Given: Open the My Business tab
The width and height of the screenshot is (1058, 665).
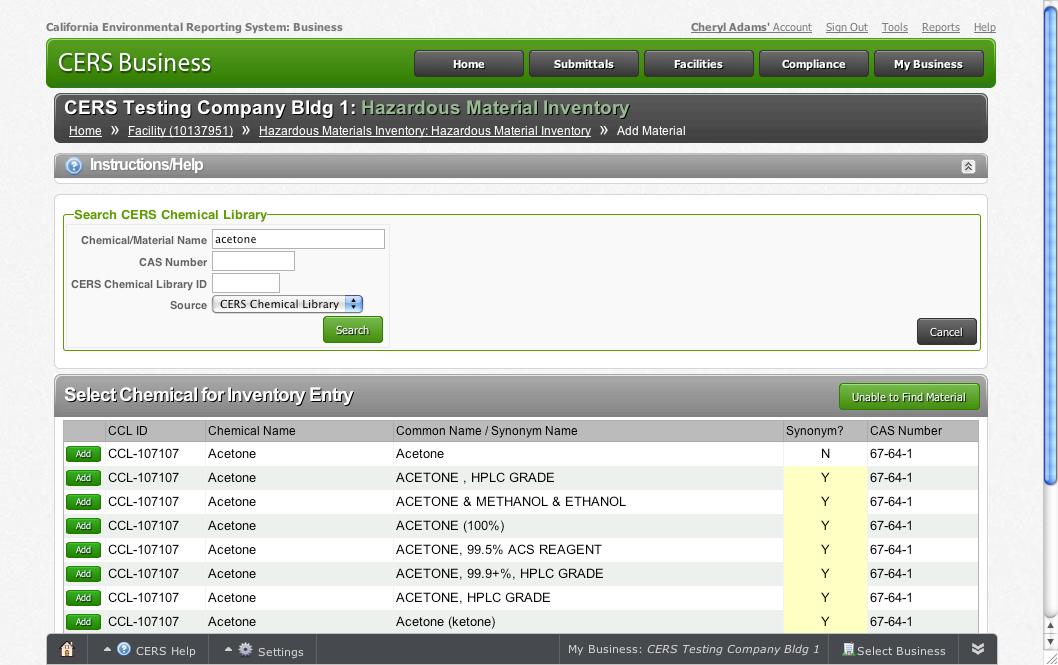Looking at the screenshot, I should point(928,64).
